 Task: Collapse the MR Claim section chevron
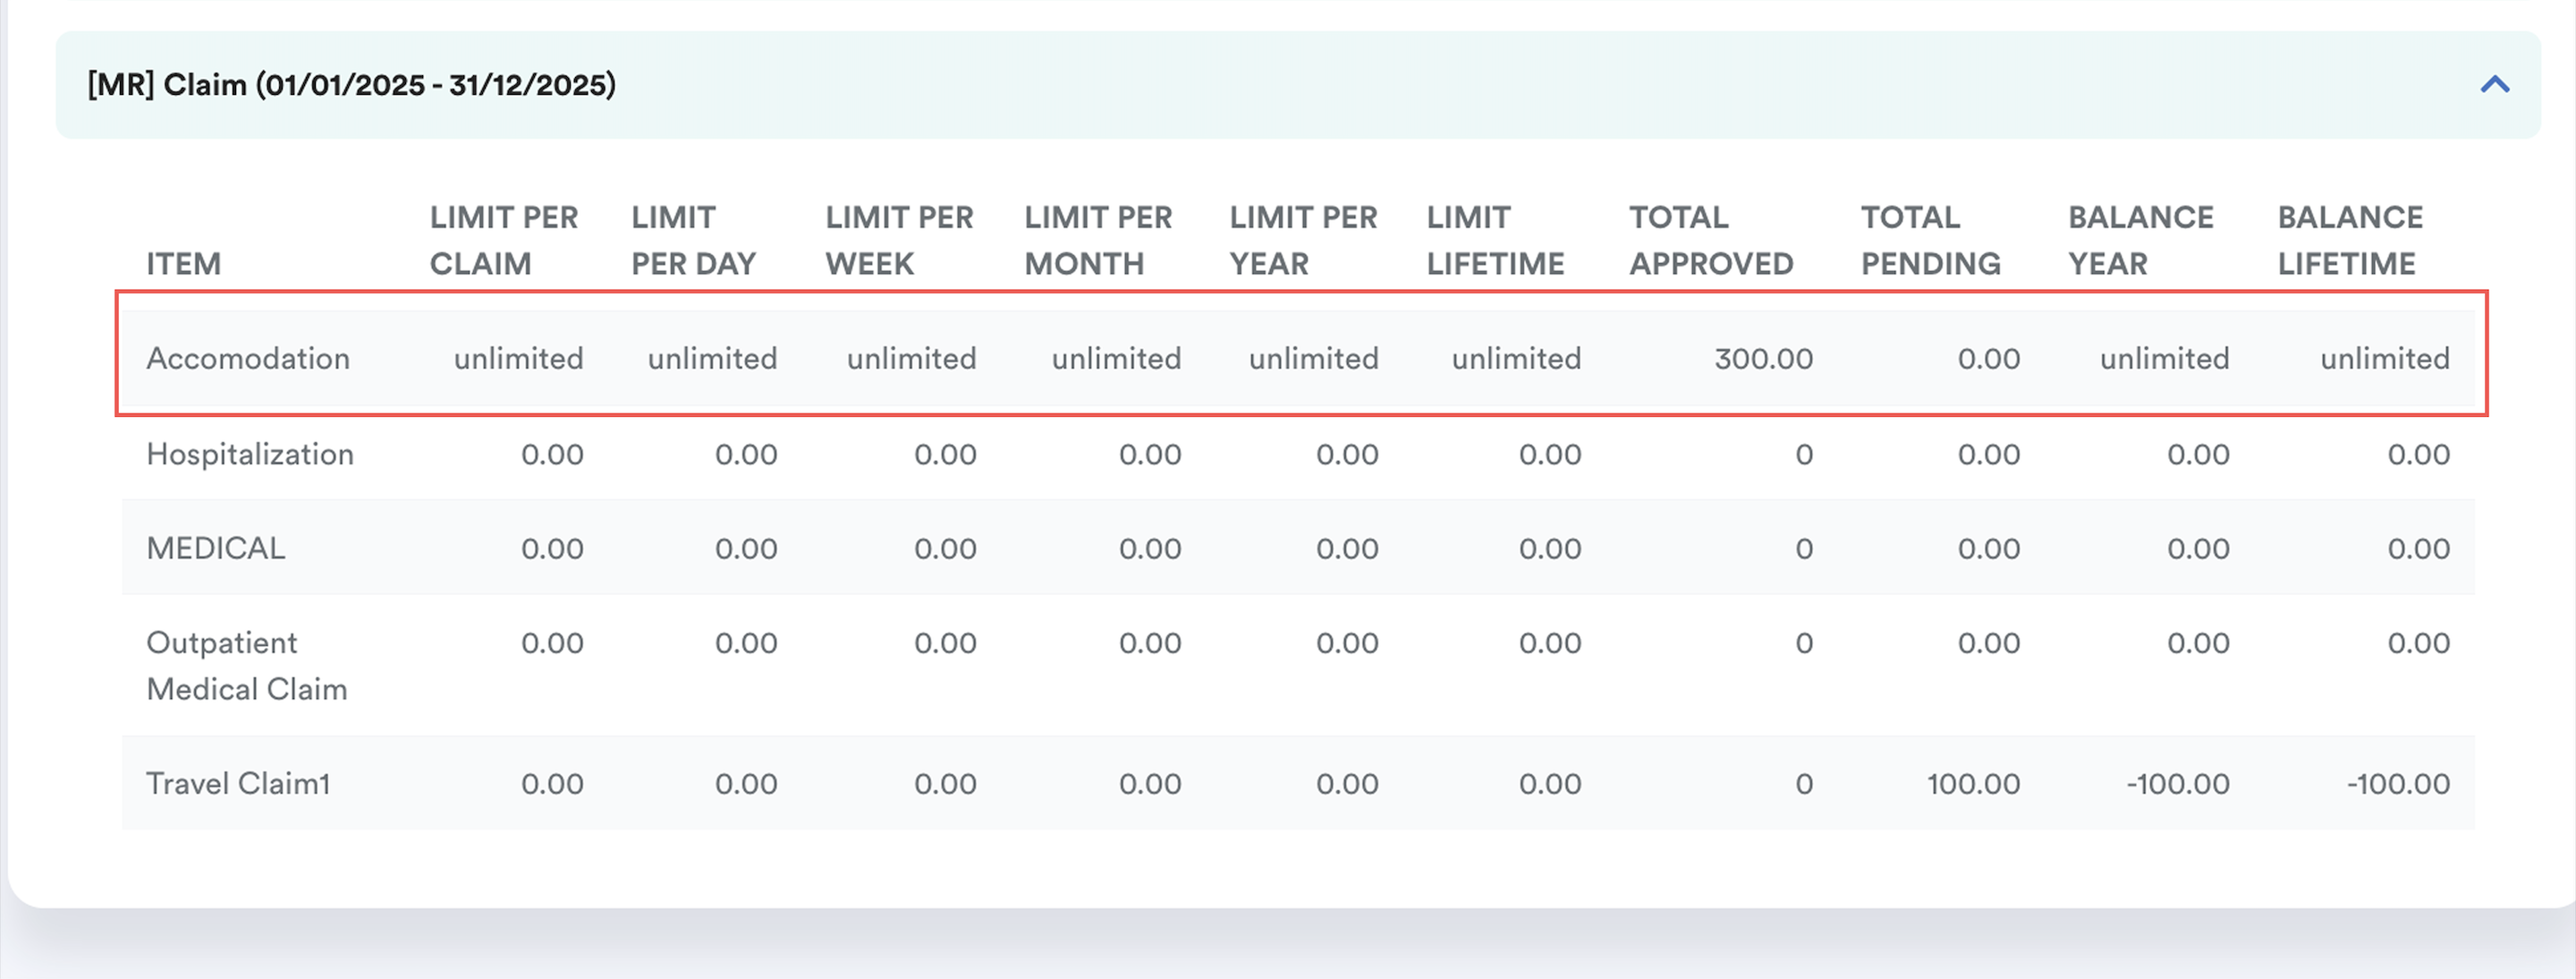point(2494,85)
